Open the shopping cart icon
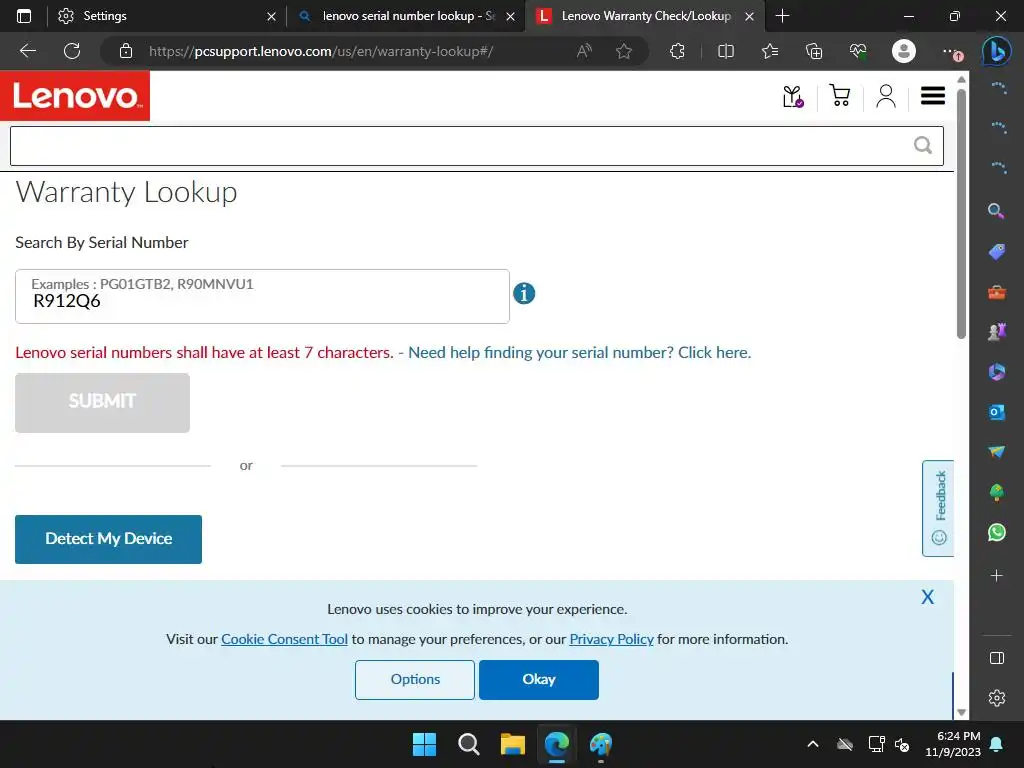The width and height of the screenshot is (1024, 768). click(x=839, y=96)
